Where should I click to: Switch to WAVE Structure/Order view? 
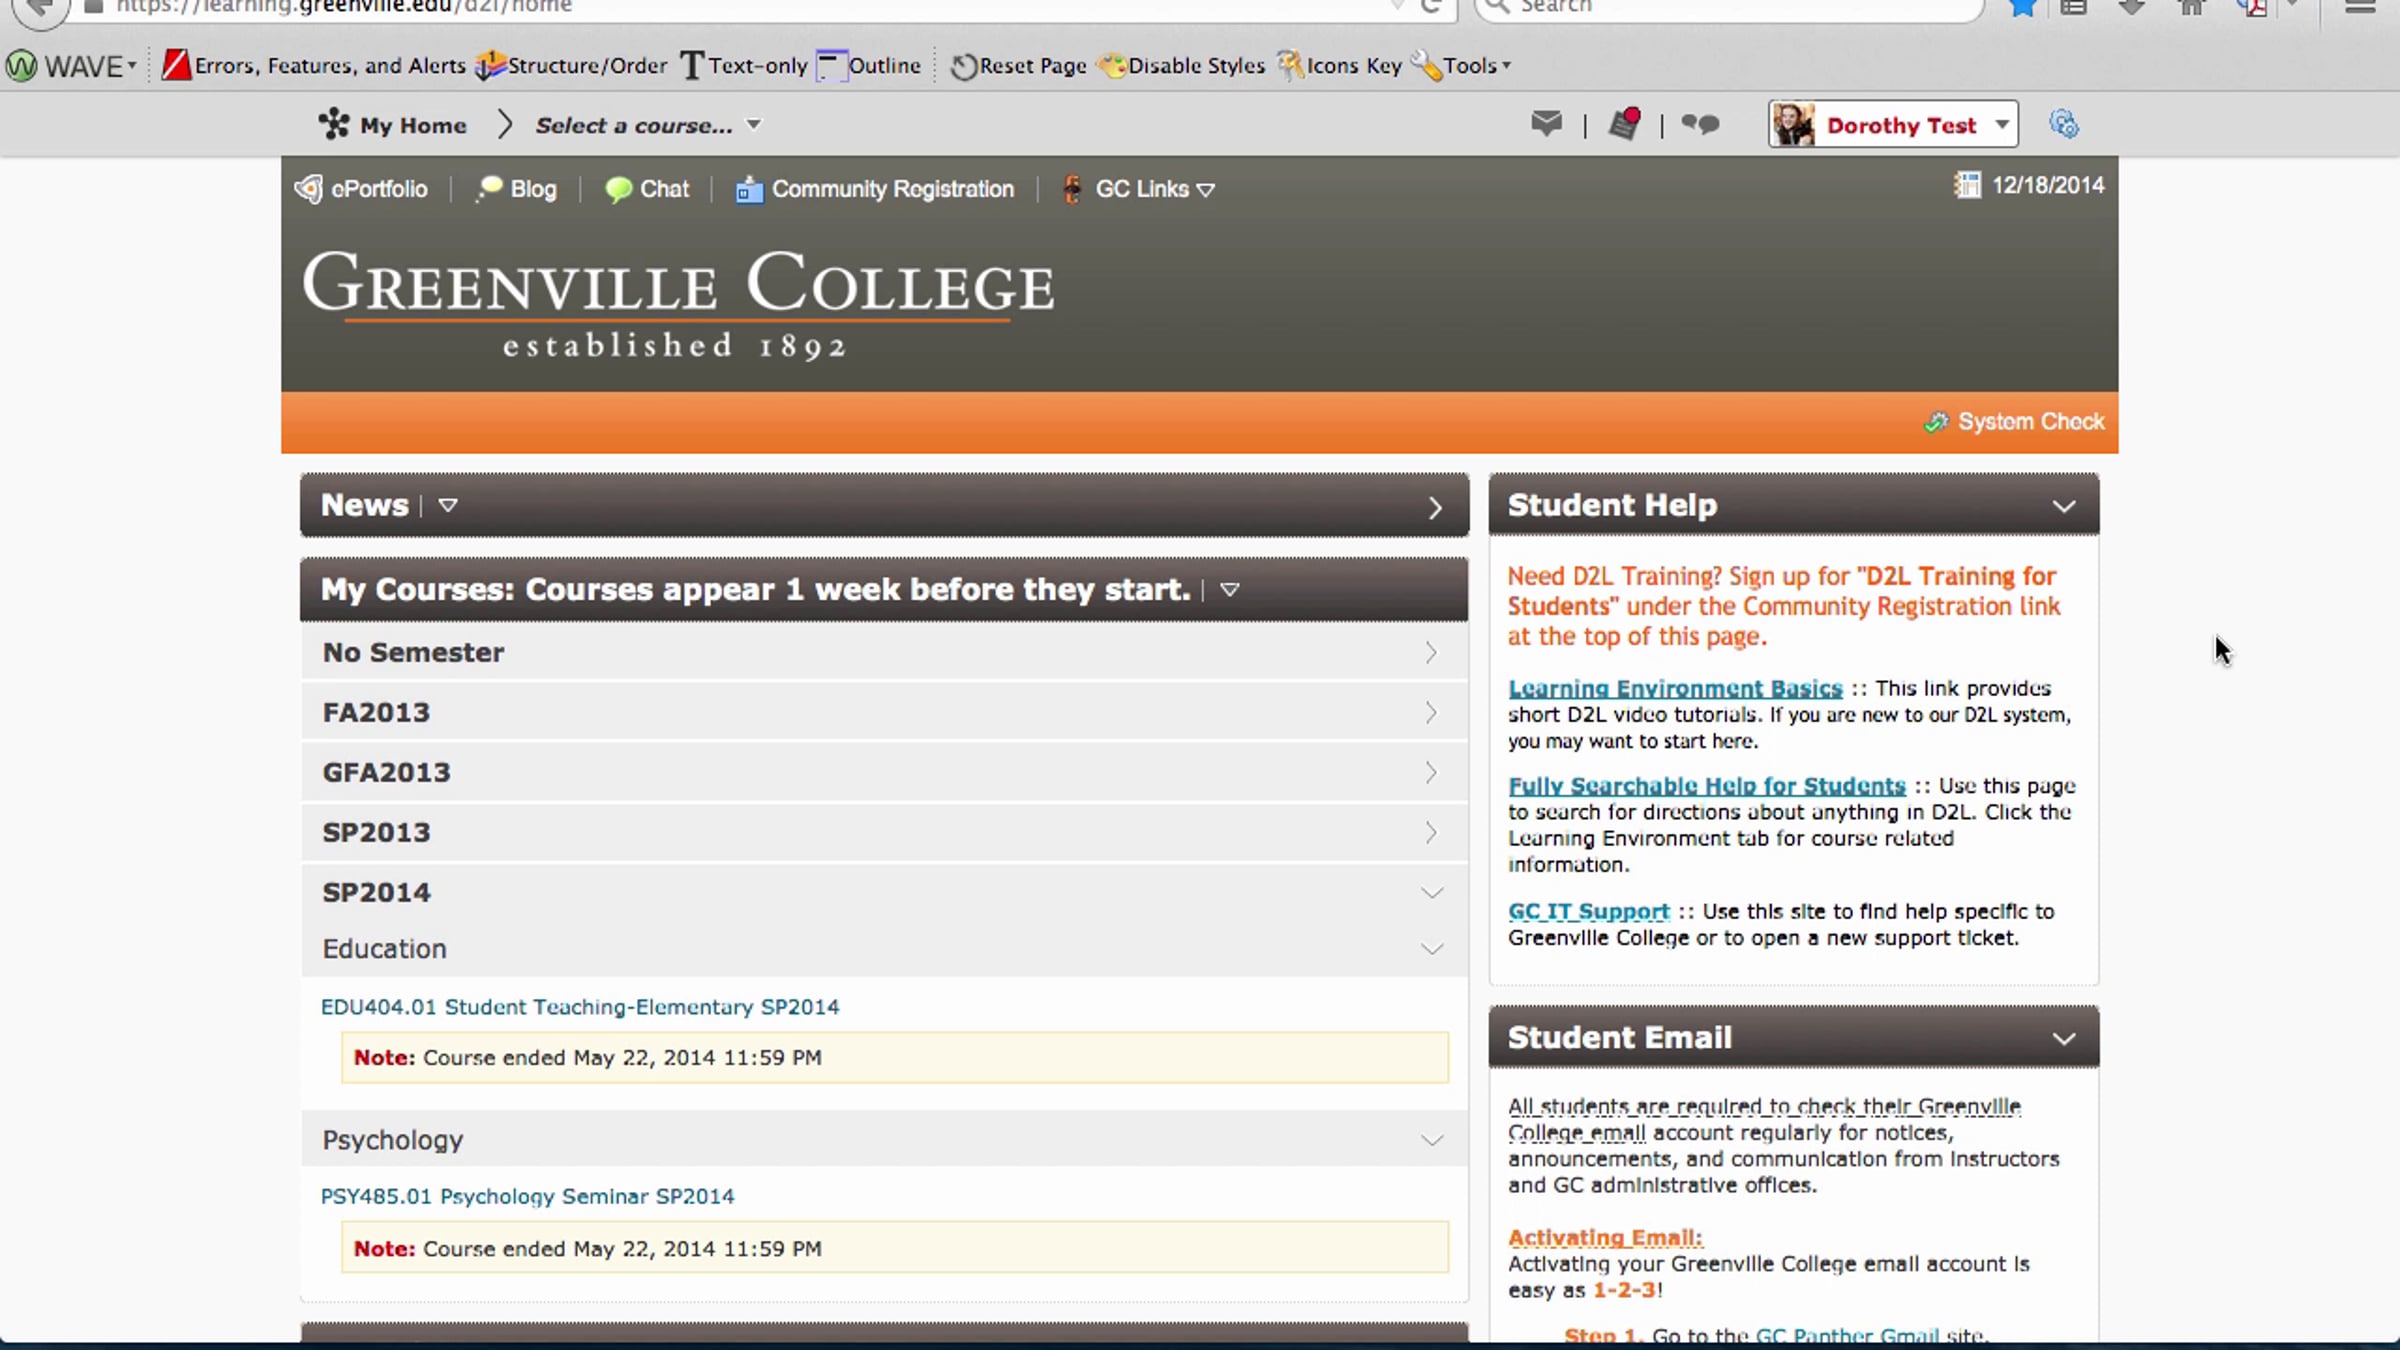[571, 66]
